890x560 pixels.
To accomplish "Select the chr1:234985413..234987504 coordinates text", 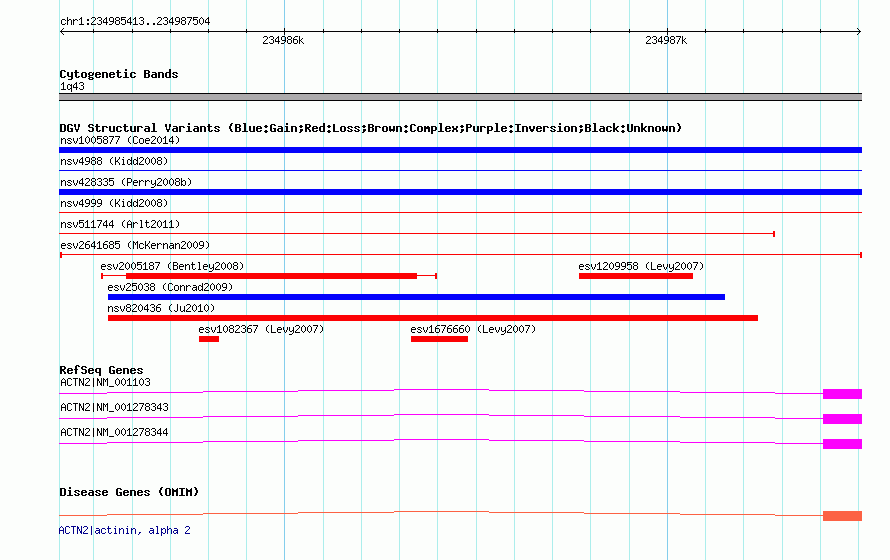I will point(135,21).
